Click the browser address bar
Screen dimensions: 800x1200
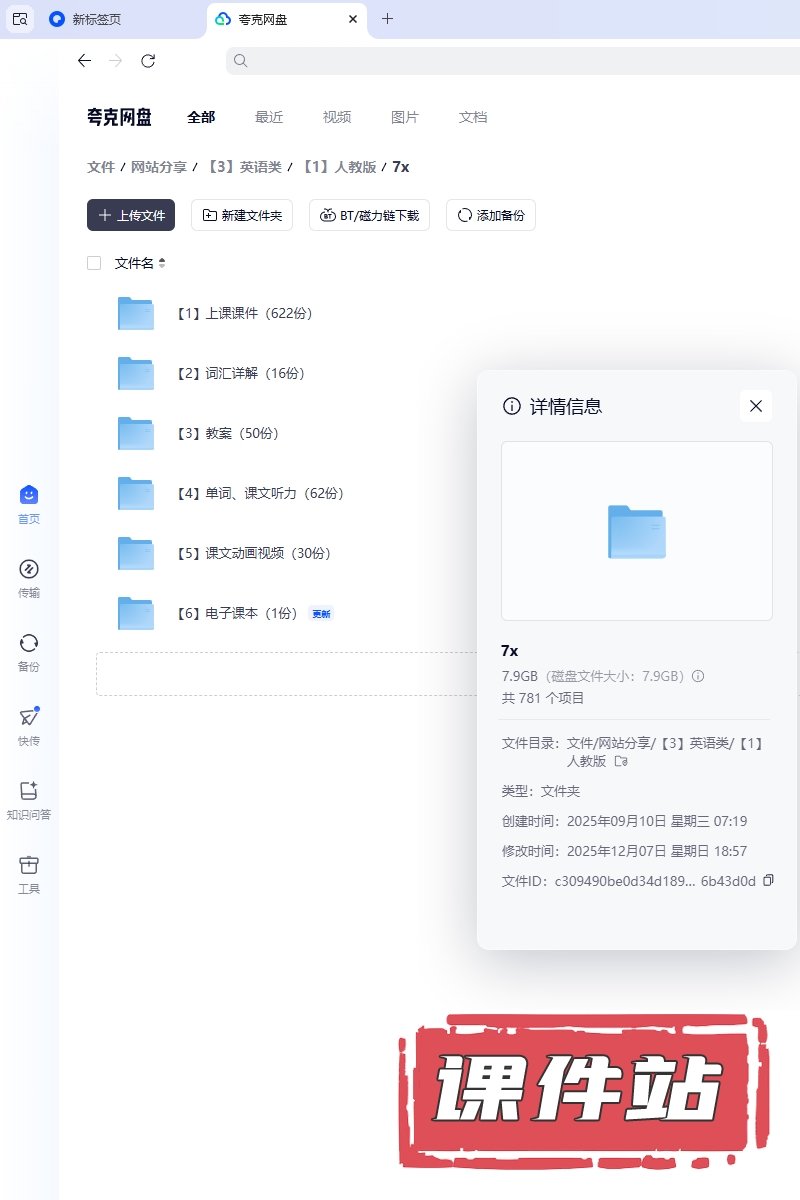510,61
